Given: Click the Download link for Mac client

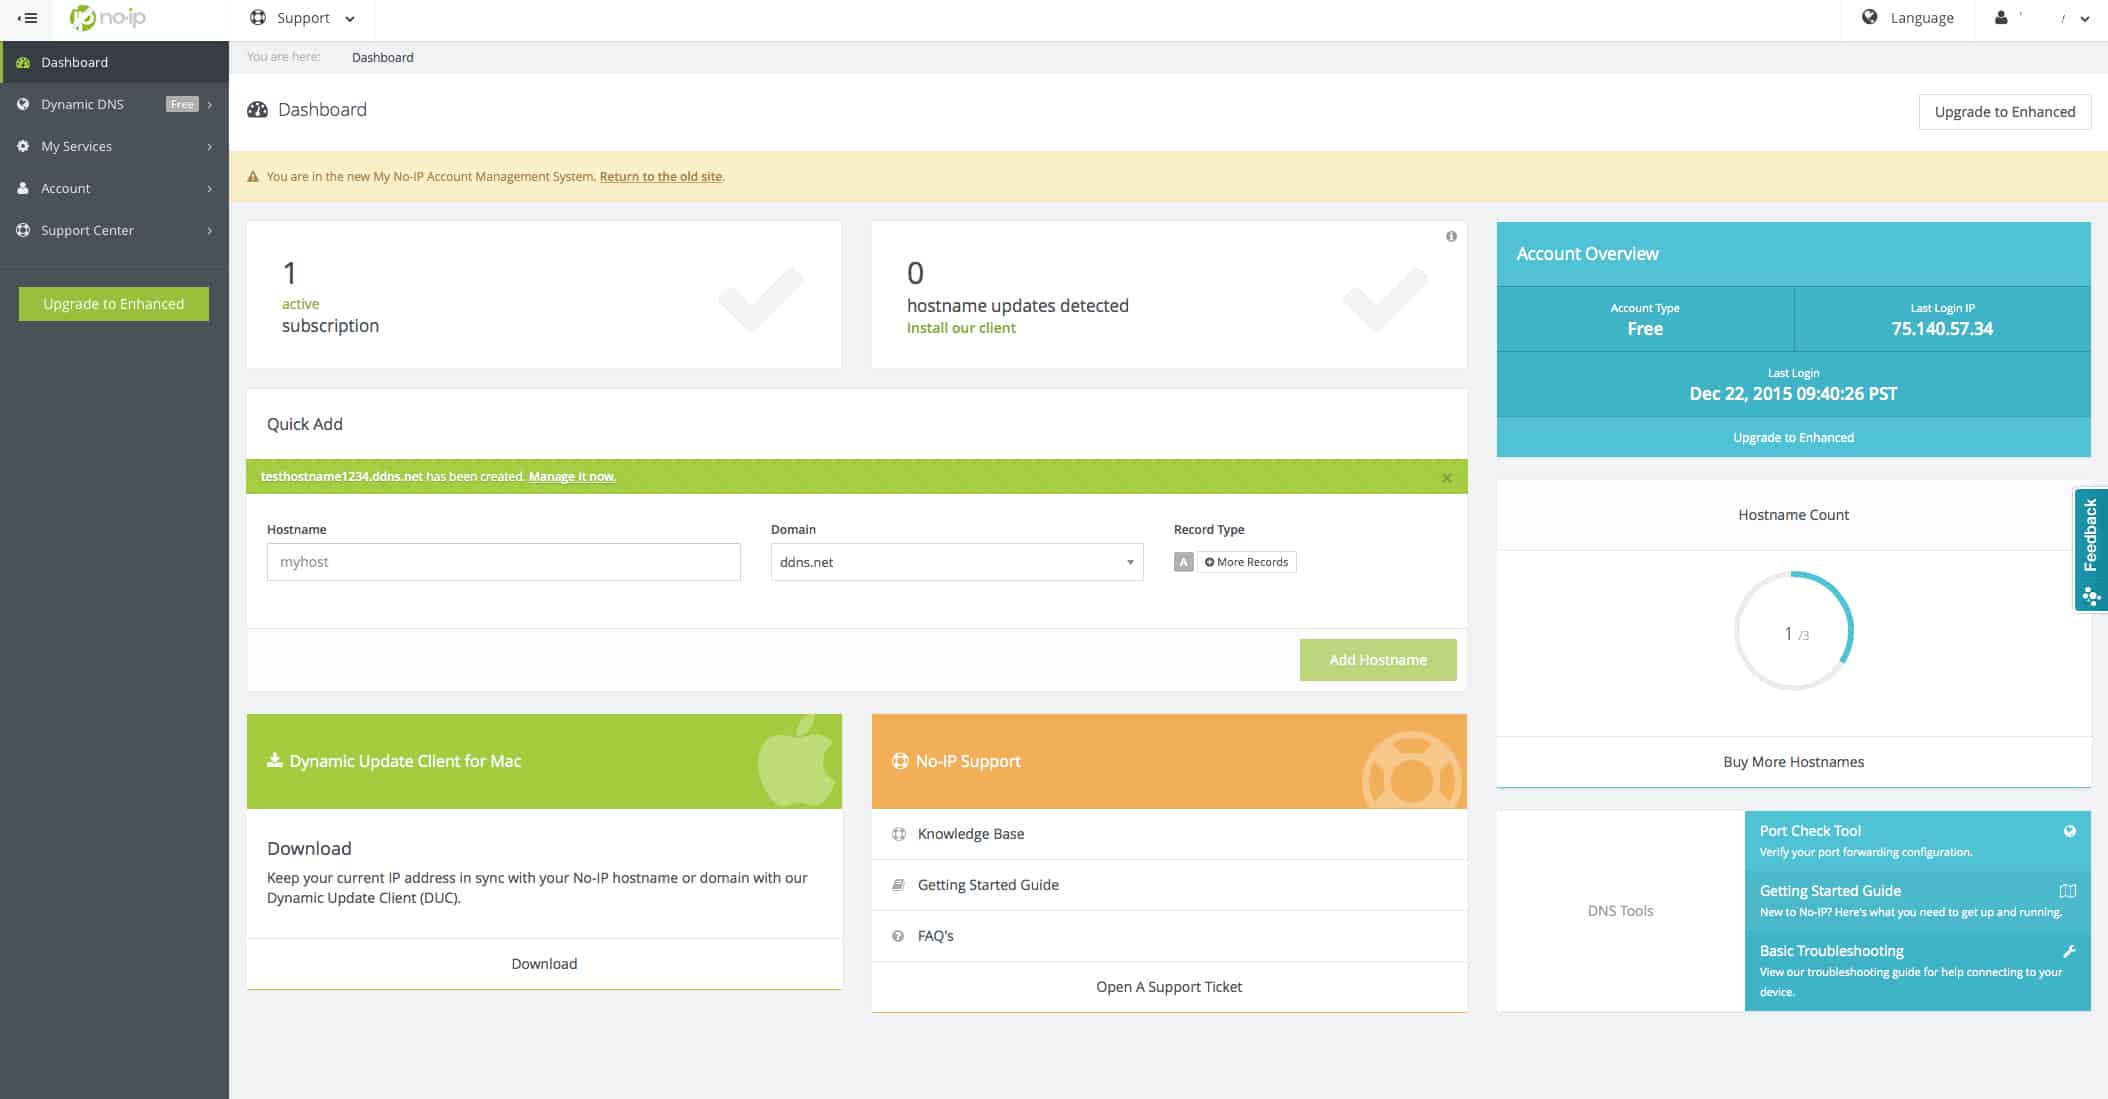Looking at the screenshot, I should [x=544, y=964].
